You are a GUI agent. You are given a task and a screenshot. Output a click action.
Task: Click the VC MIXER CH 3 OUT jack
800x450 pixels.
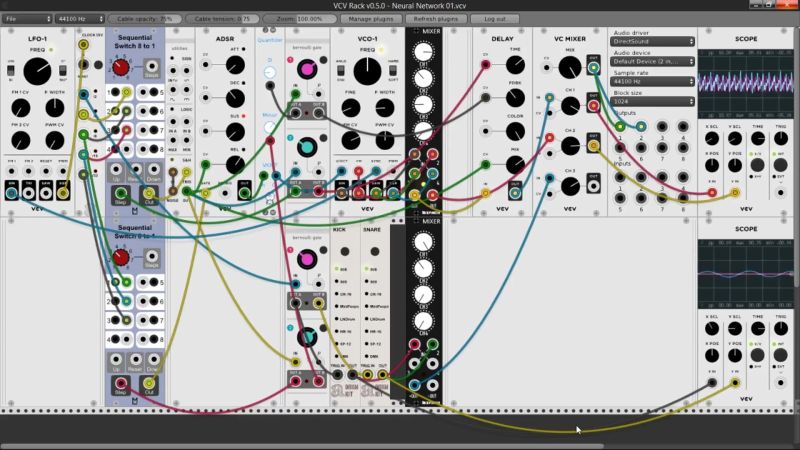tap(593, 186)
